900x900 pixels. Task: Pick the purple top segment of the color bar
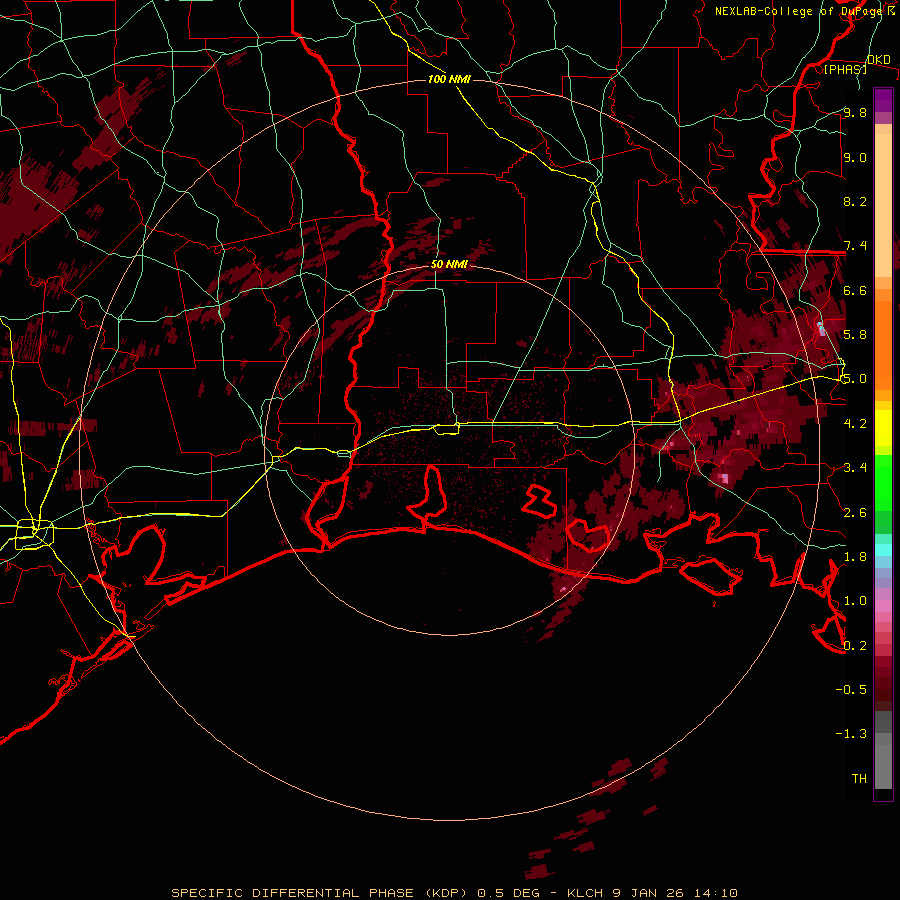[x=883, y=100]
